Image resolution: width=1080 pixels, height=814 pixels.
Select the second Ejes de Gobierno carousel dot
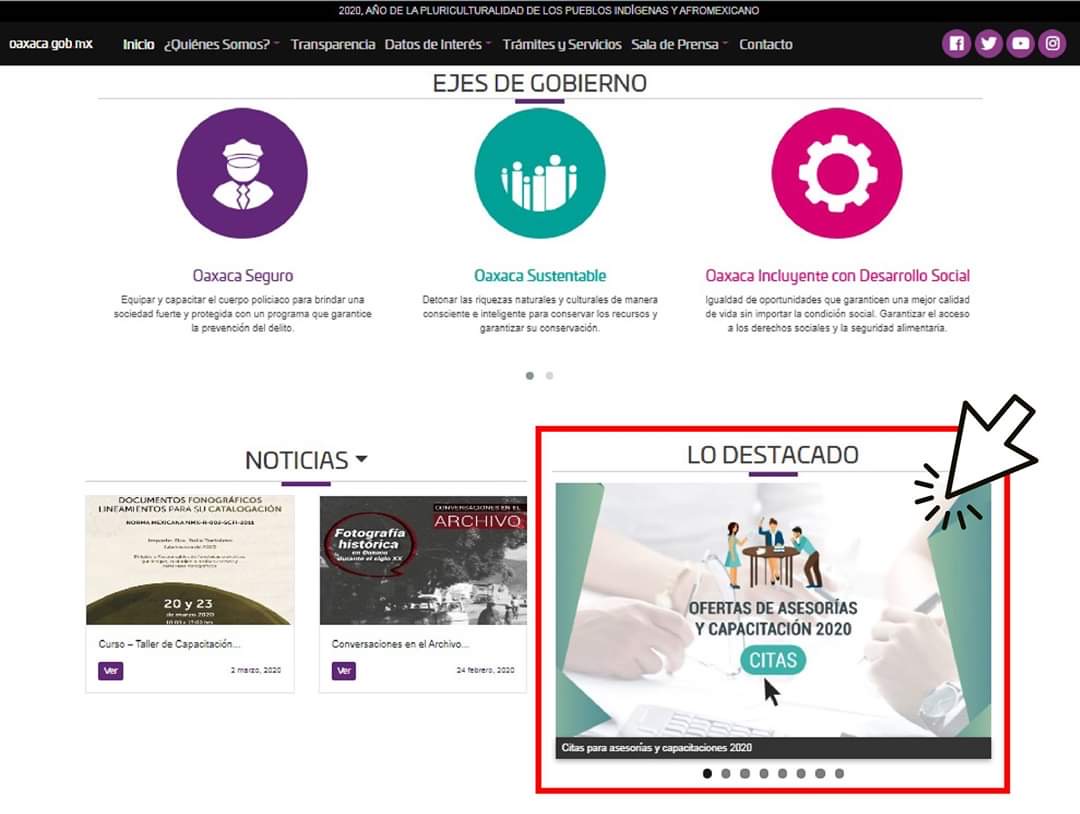click(x=550, y=376)
